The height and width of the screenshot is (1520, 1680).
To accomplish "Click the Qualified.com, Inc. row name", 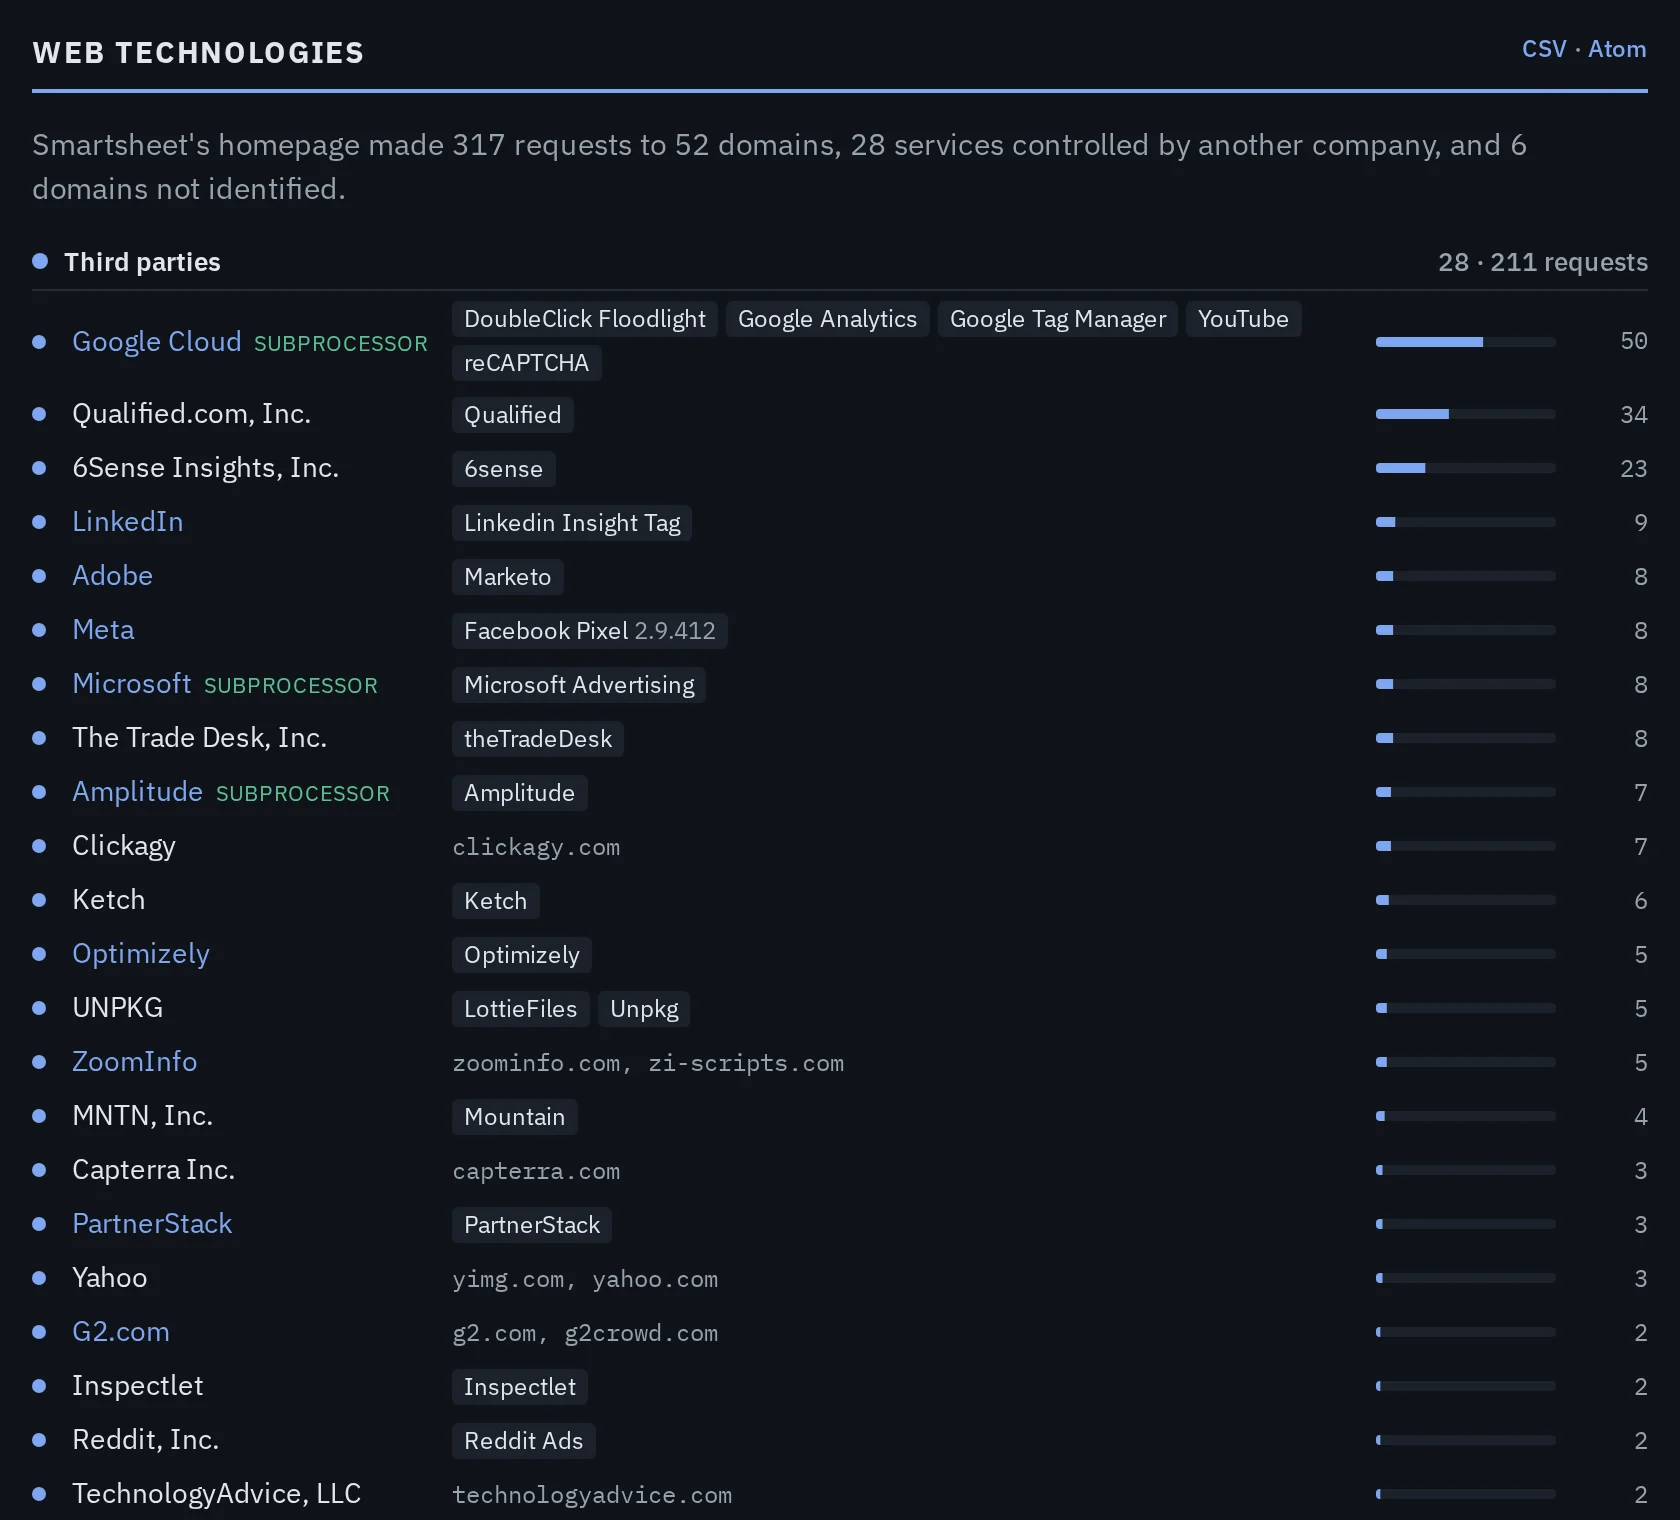I will click(192, 414).
